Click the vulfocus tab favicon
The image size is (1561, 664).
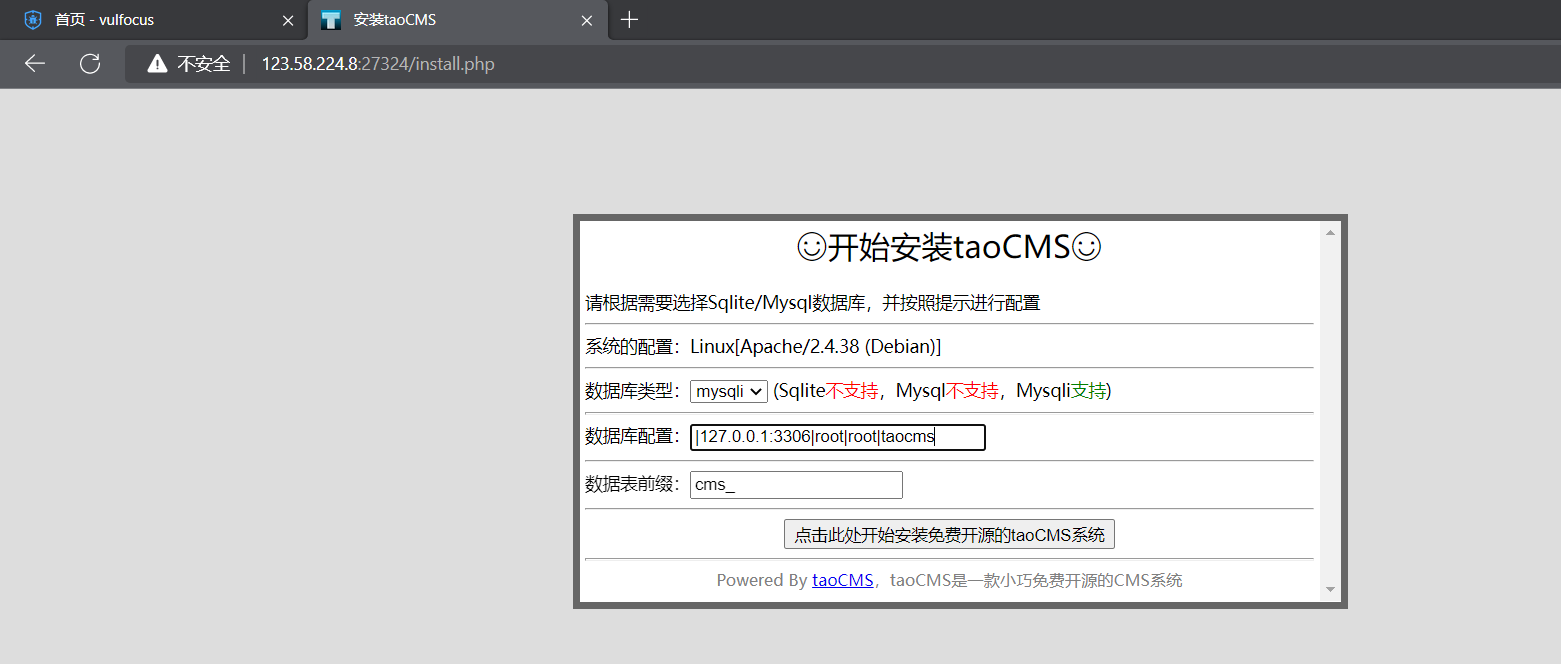coord(33,20)
